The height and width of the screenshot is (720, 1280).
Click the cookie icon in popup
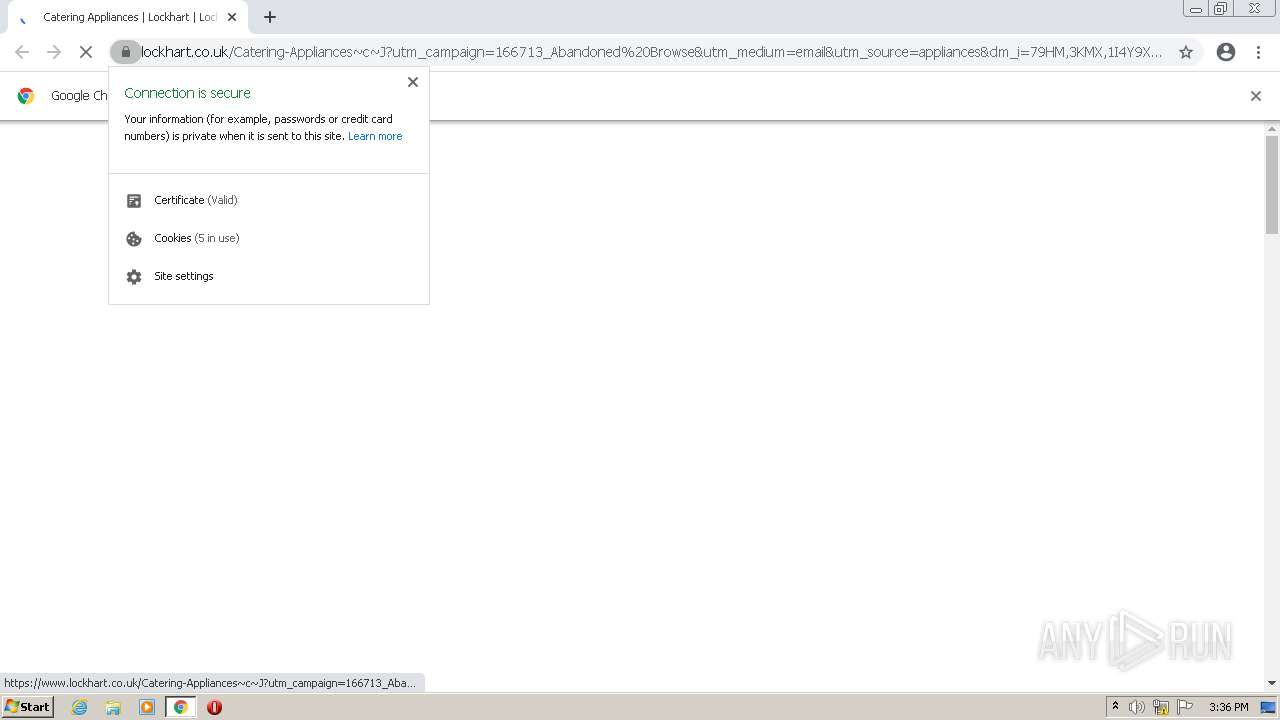tap(134, 239)
